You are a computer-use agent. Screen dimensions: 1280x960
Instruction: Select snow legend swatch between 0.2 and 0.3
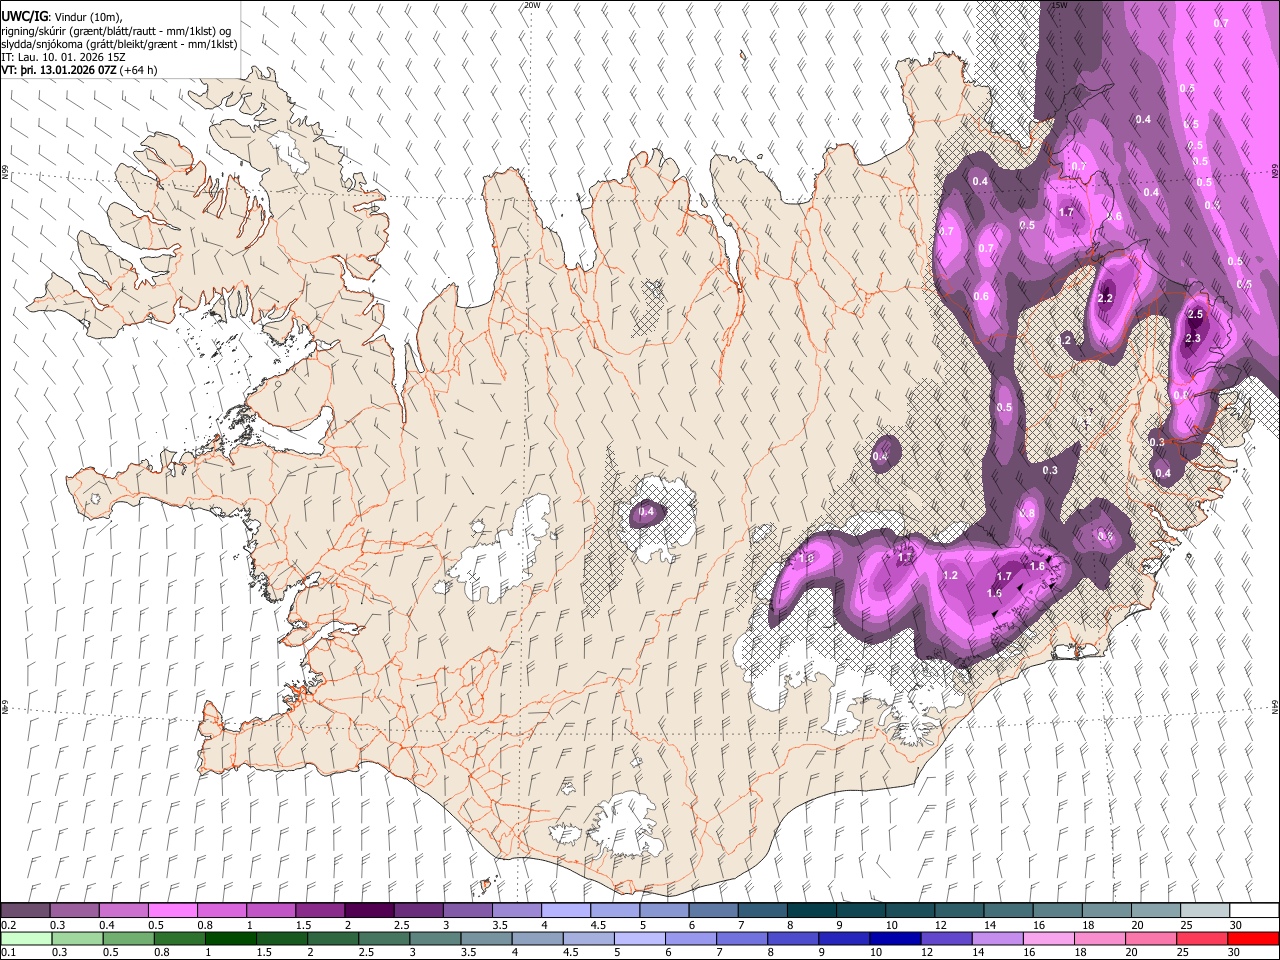25,910
